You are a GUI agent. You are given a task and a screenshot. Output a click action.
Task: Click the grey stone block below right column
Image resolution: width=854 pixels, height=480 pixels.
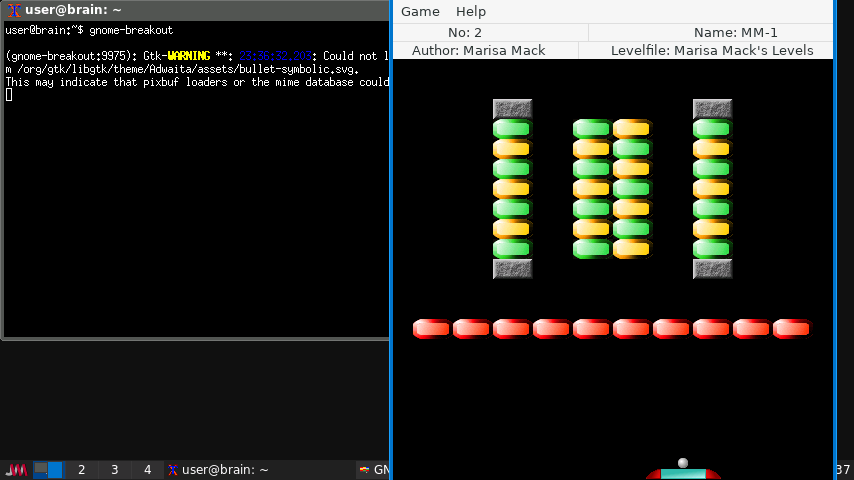pyautogui.click(x=713, y=269)
